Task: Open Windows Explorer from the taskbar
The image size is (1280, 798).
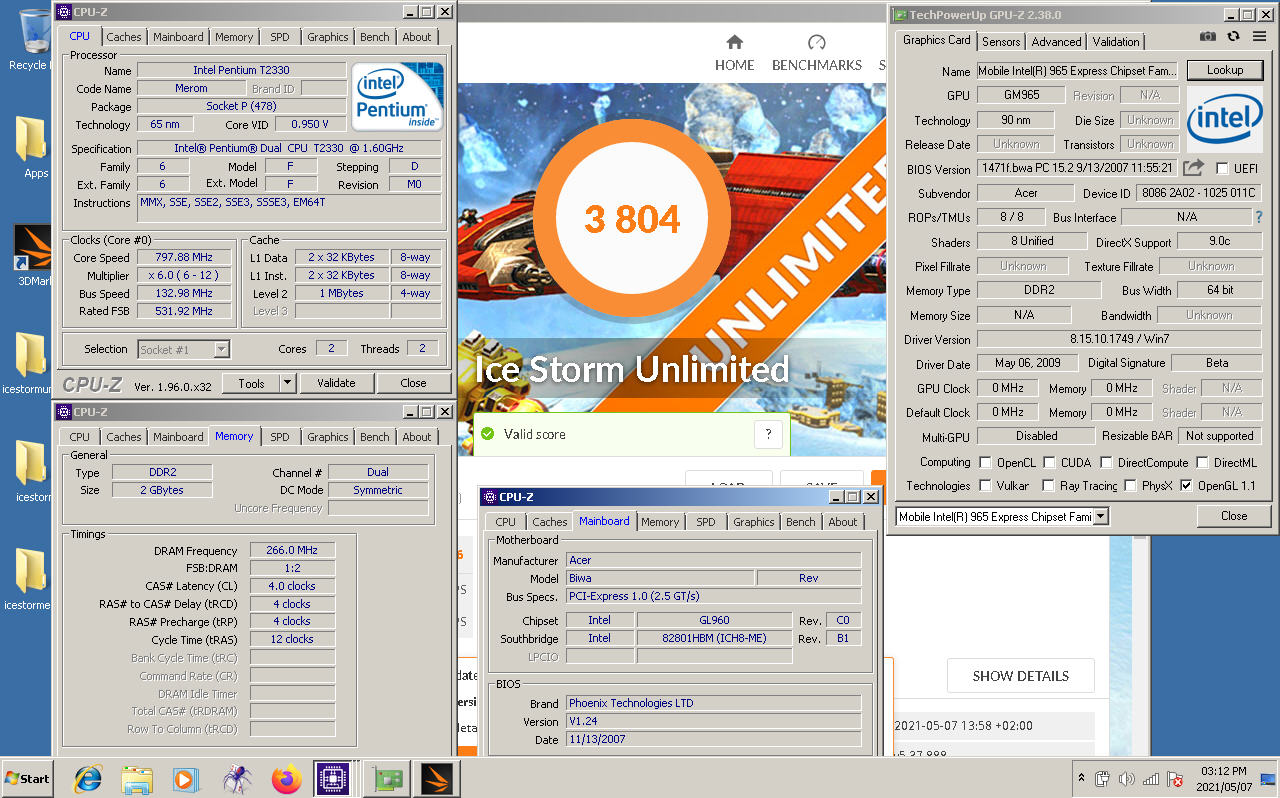Action: [136, 778]
